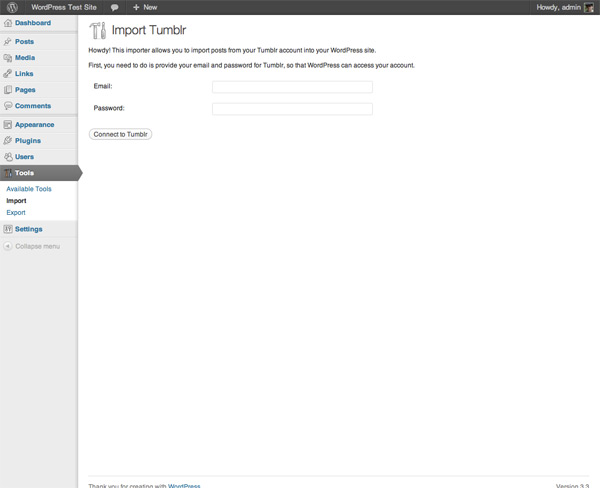The image size is (600, 488).
Task: Open the Posts menu
Action: coord(24,41)
